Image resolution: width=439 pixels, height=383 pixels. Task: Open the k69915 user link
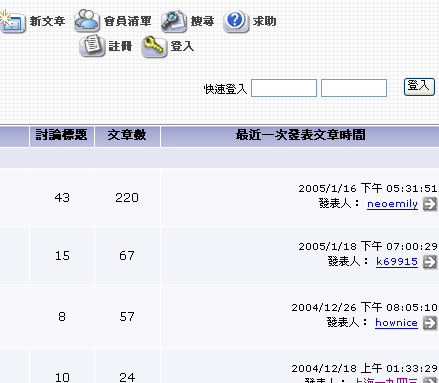[397, 261]
